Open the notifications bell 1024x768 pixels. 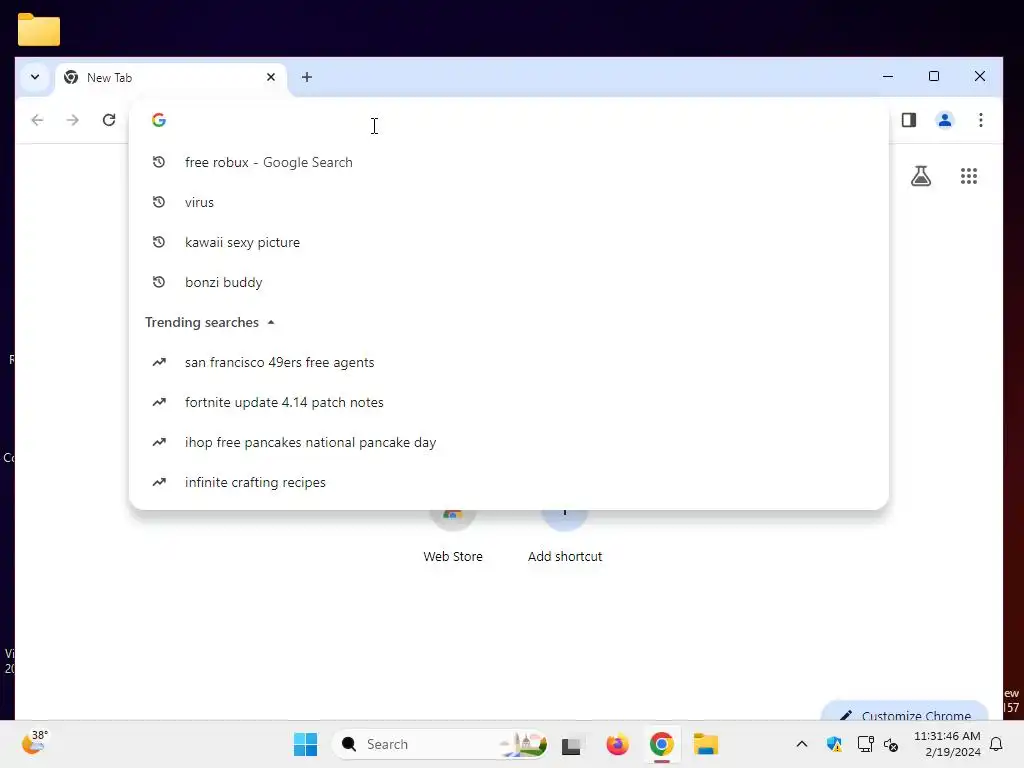coord(997,744)
